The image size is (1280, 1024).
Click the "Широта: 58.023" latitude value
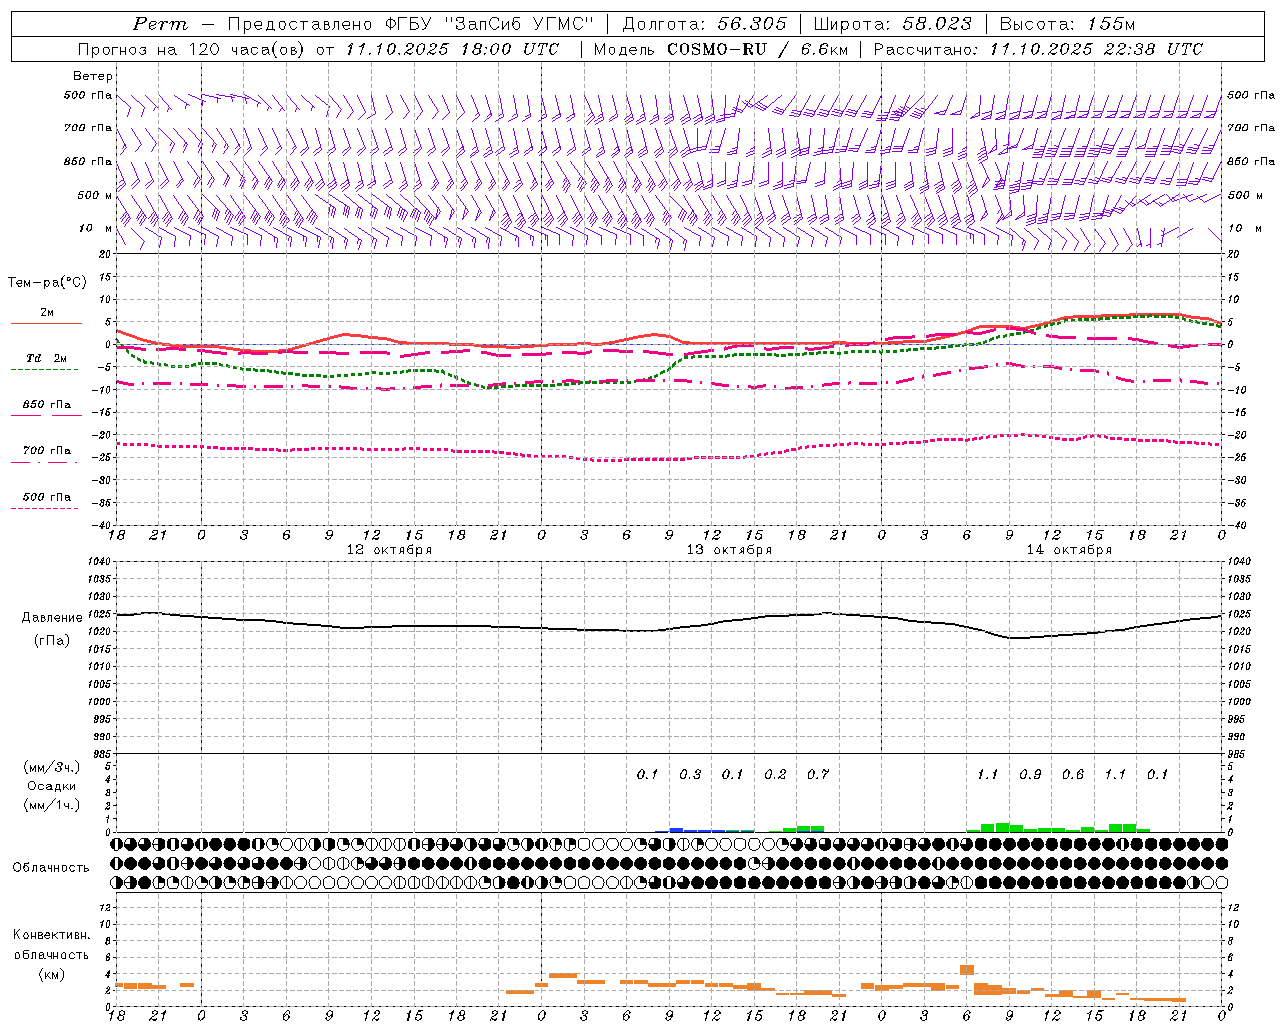pos(892,24)
